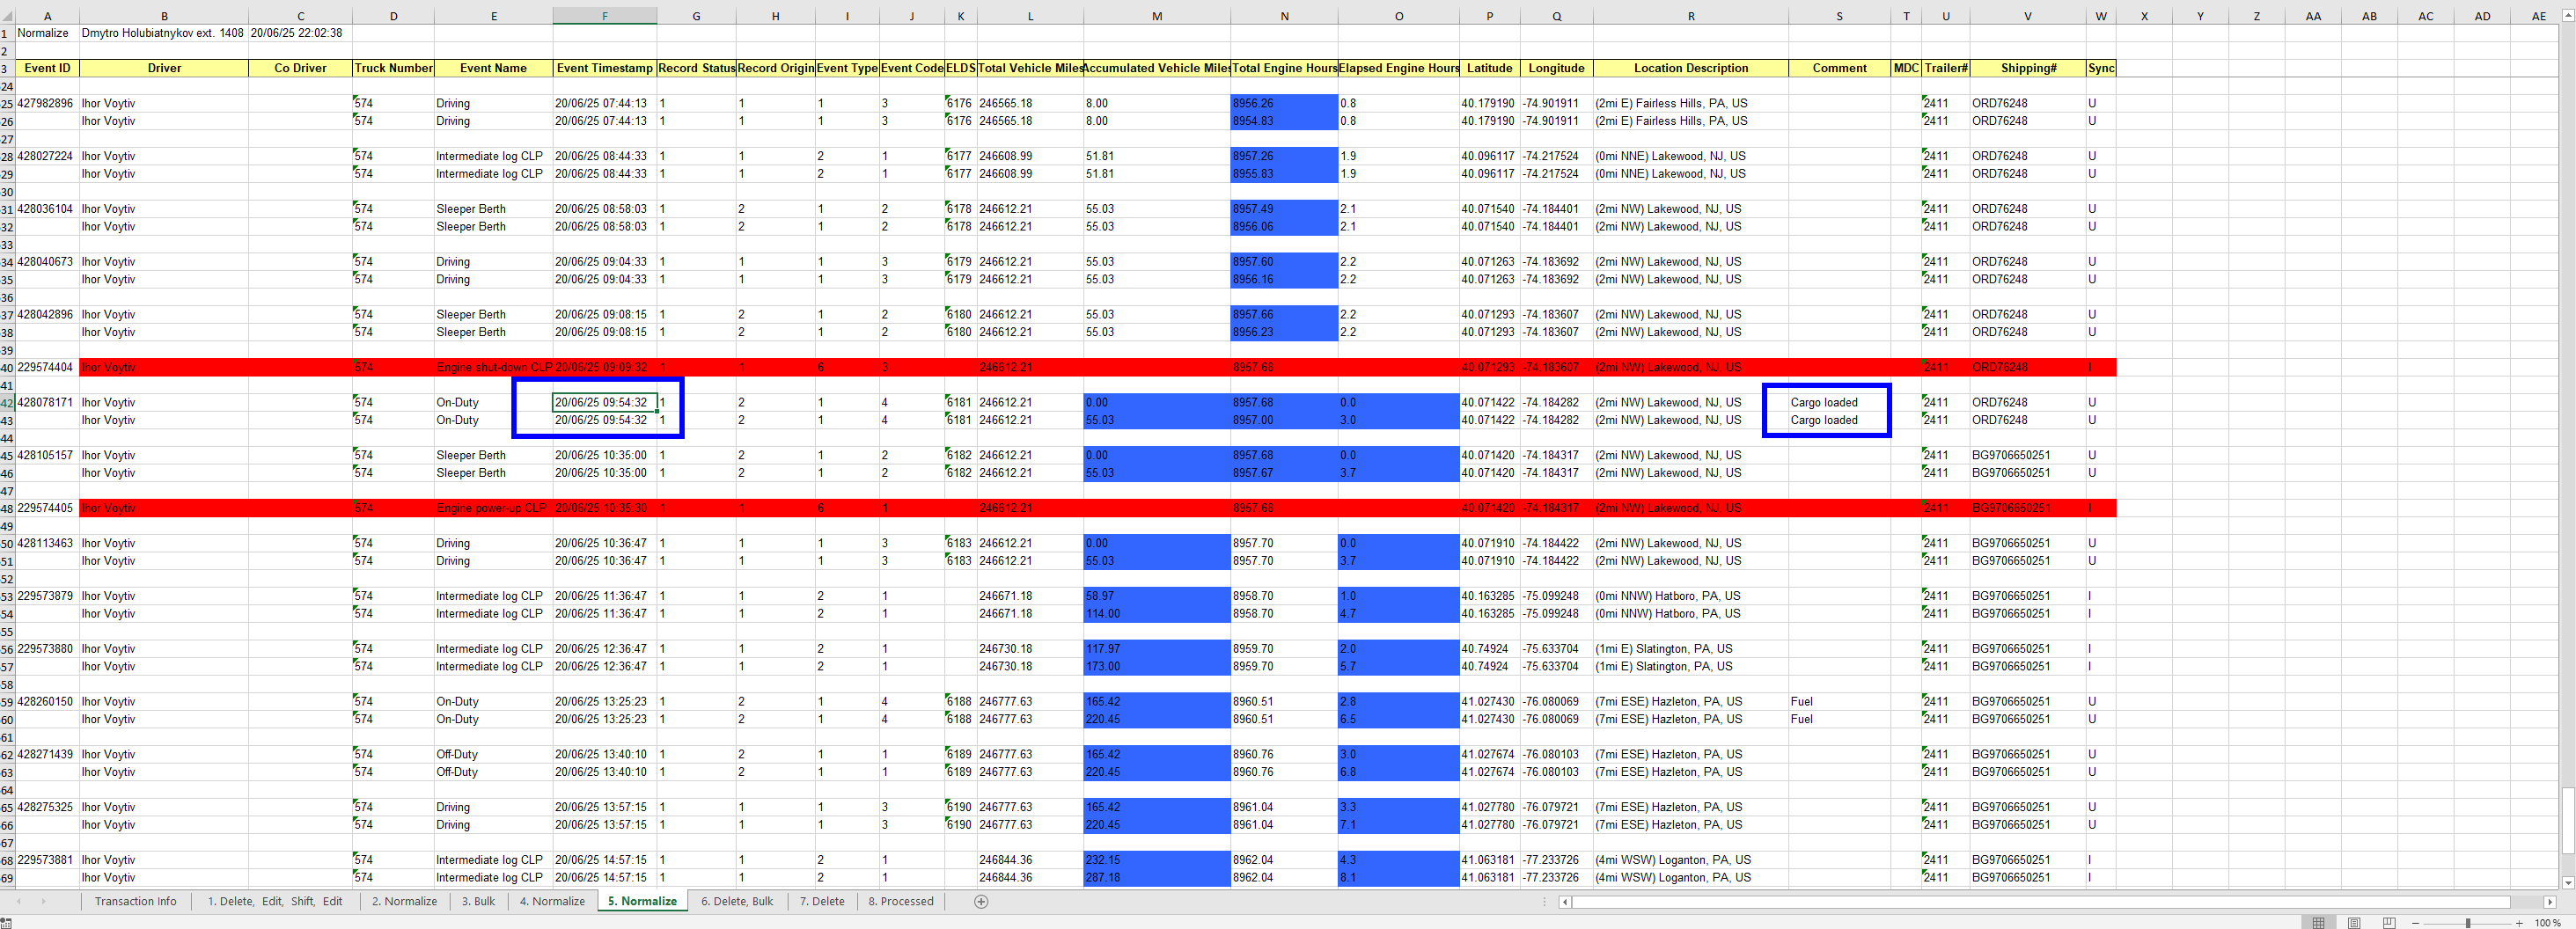Switch to the '8. Processed' sheet tab
Screen dimensions: 2576x929
901,901
